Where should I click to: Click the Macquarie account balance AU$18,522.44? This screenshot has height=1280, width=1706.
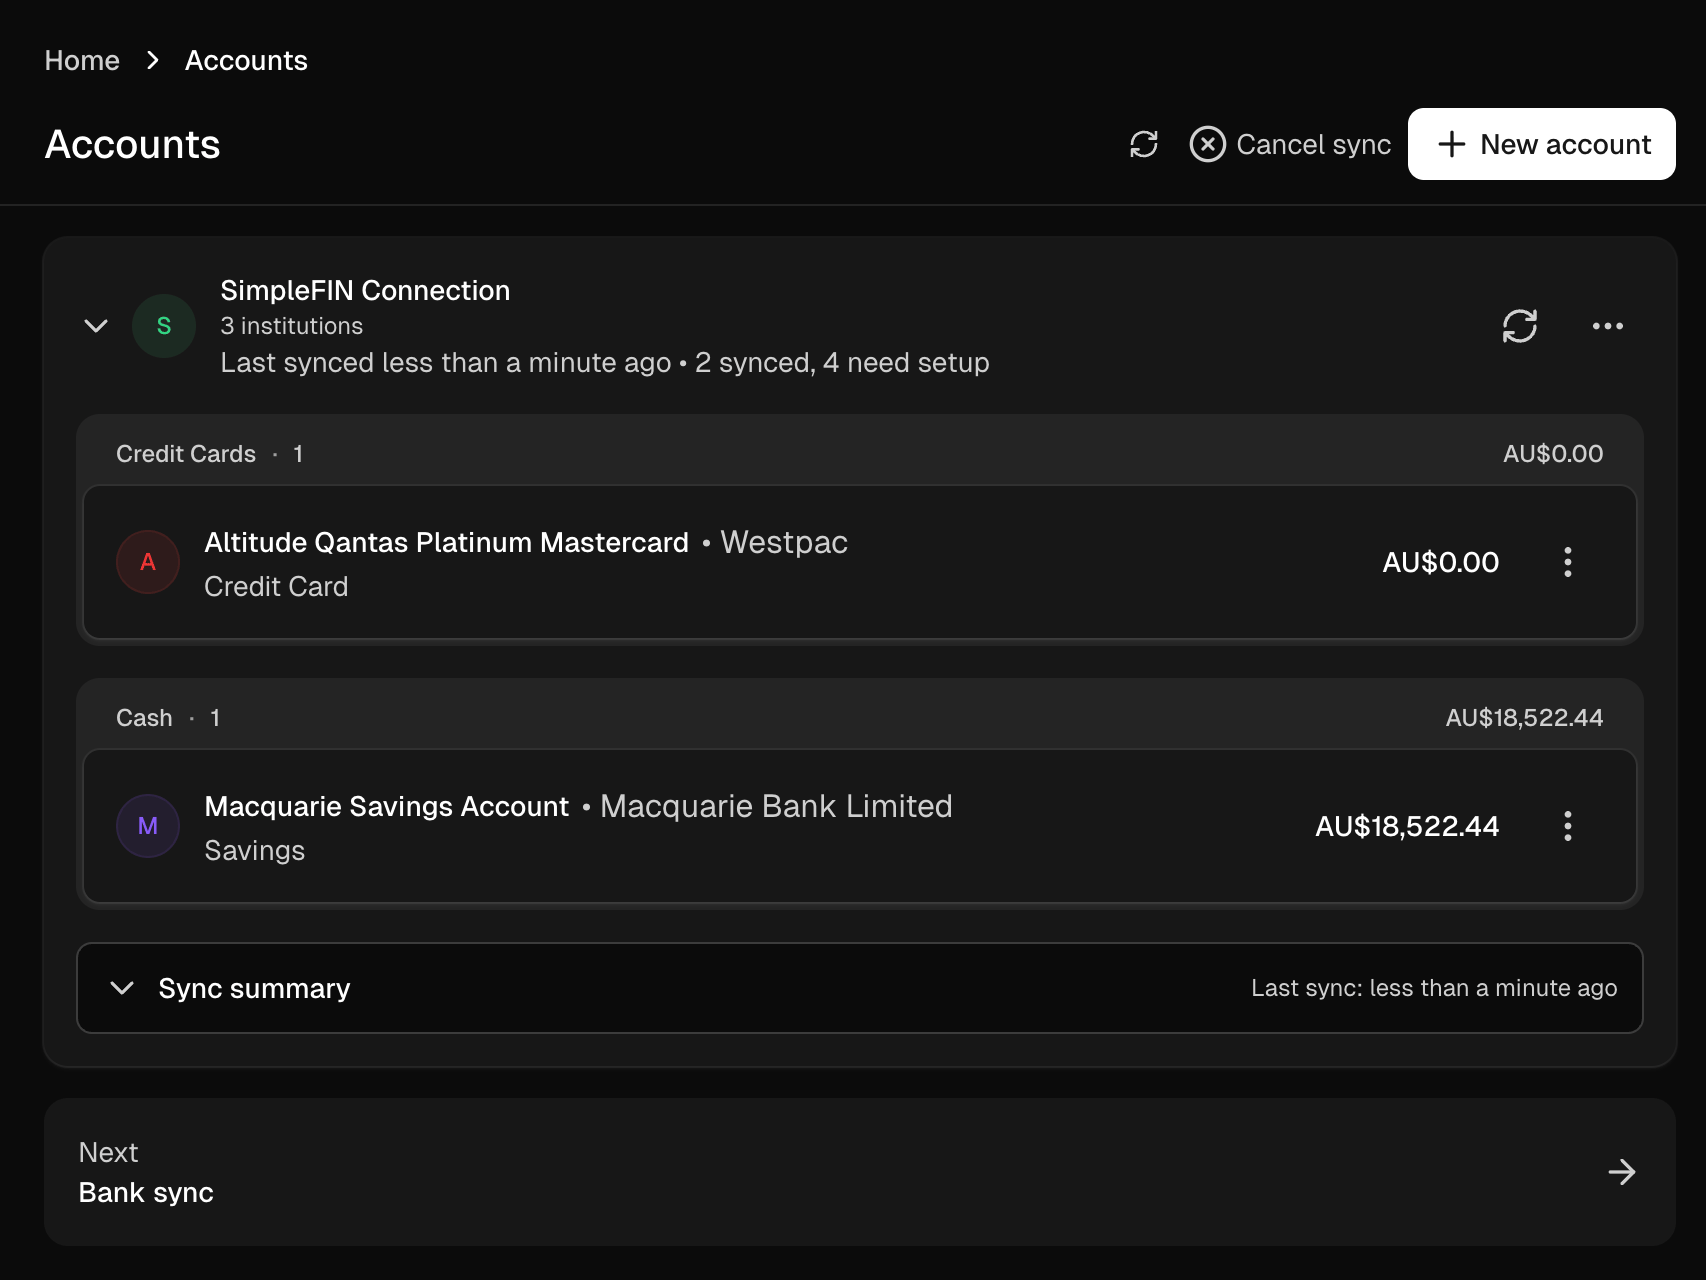[1407, 826]
